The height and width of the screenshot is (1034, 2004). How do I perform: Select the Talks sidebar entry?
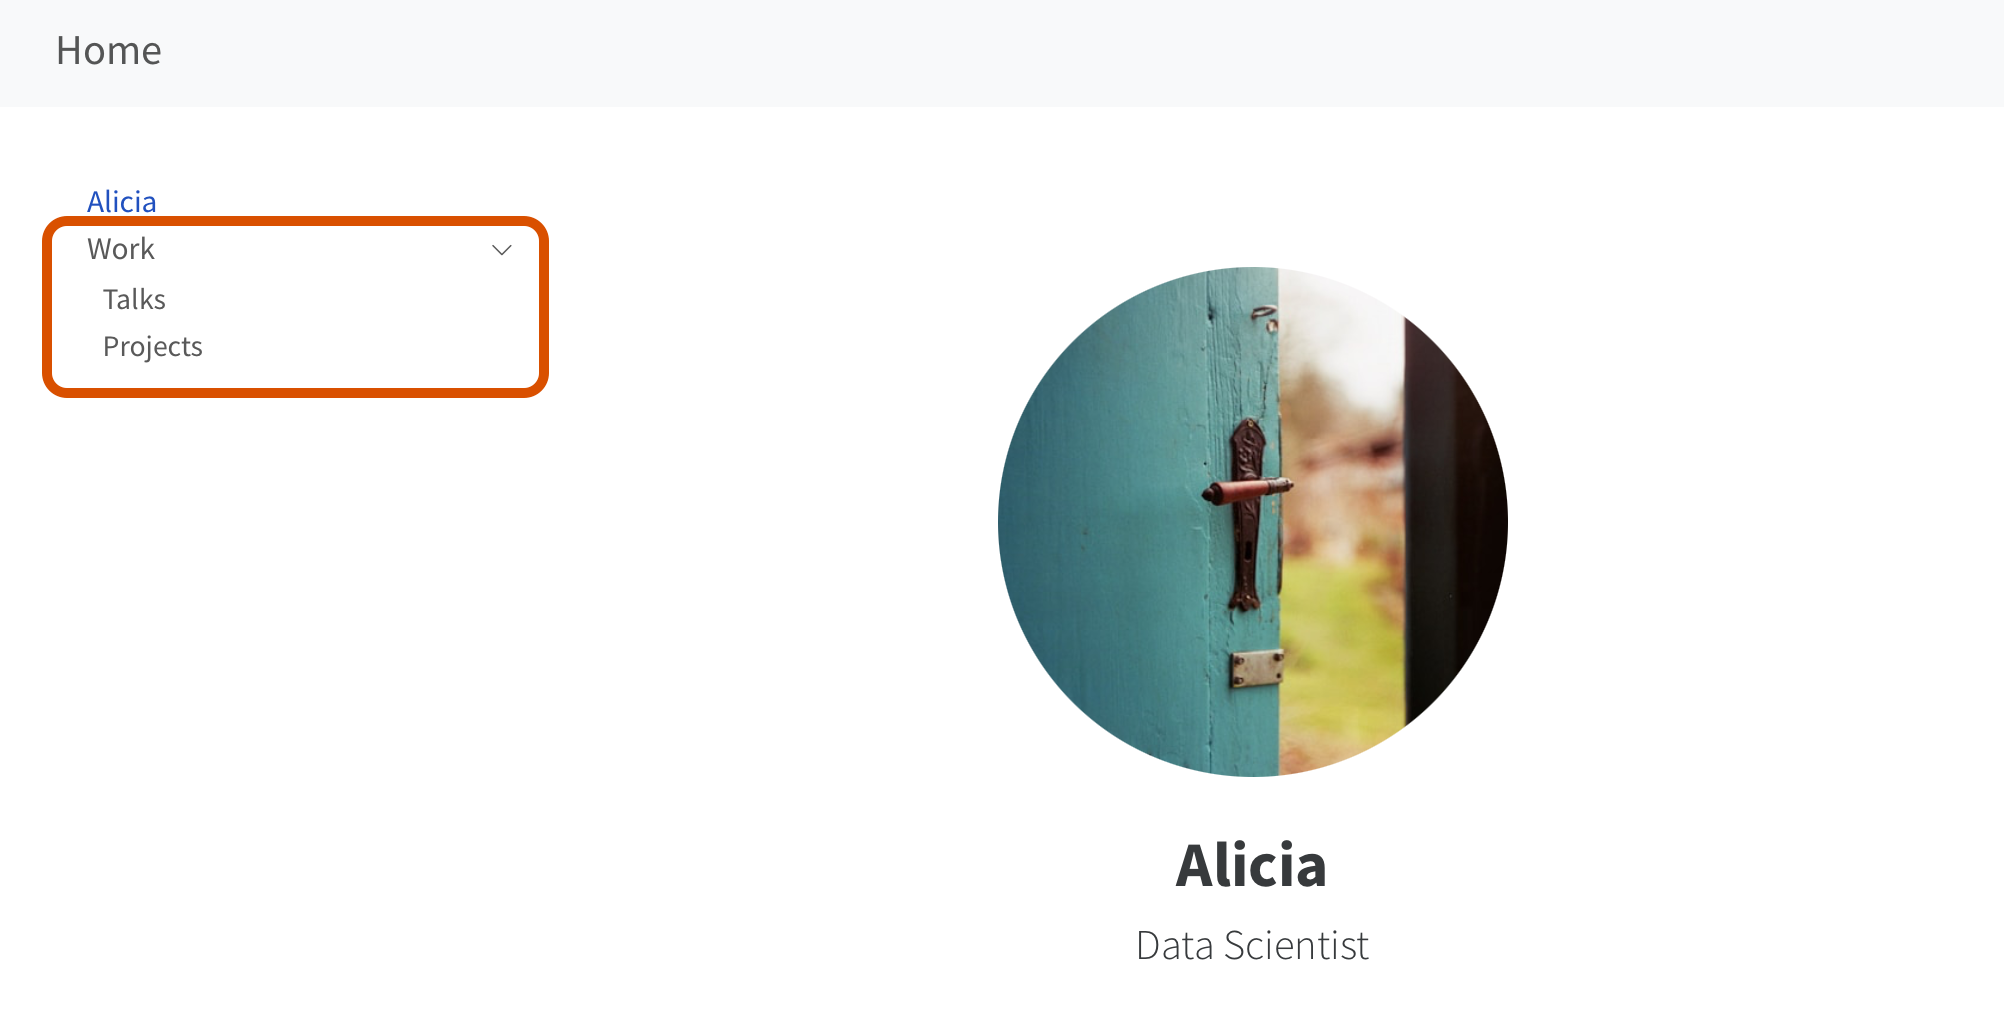coord(134,299)
